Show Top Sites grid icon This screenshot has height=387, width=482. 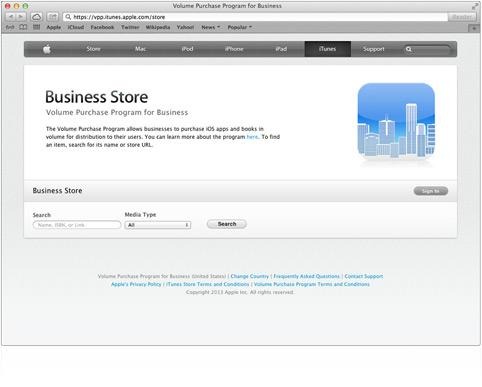click(36, 27)
